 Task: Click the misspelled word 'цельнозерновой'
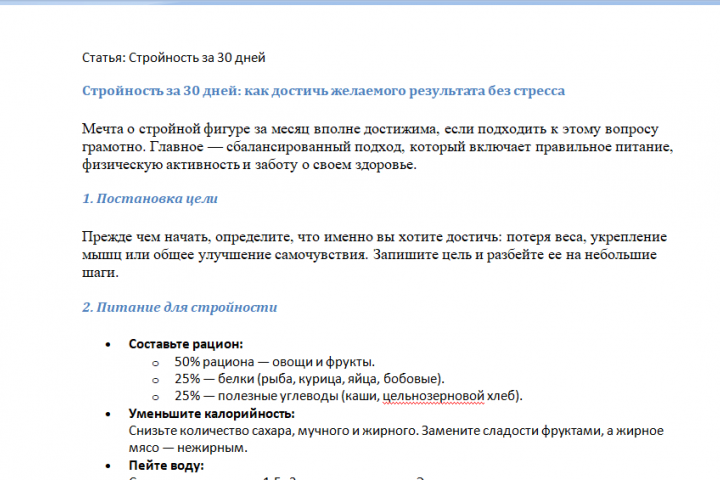(x=433, y=396)
